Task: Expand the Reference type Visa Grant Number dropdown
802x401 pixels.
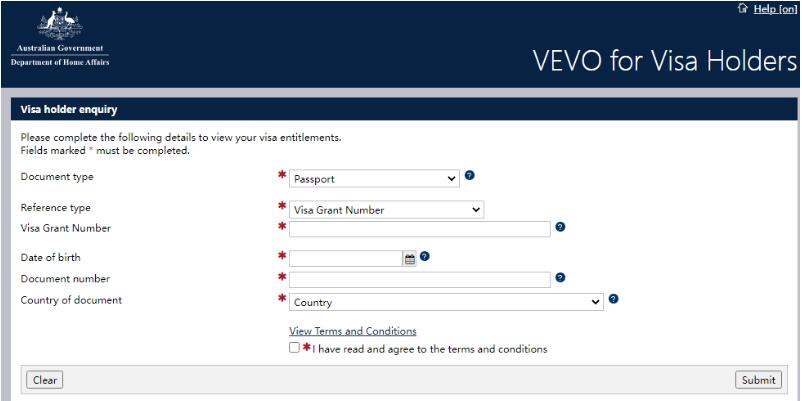Action: [386, 210]
